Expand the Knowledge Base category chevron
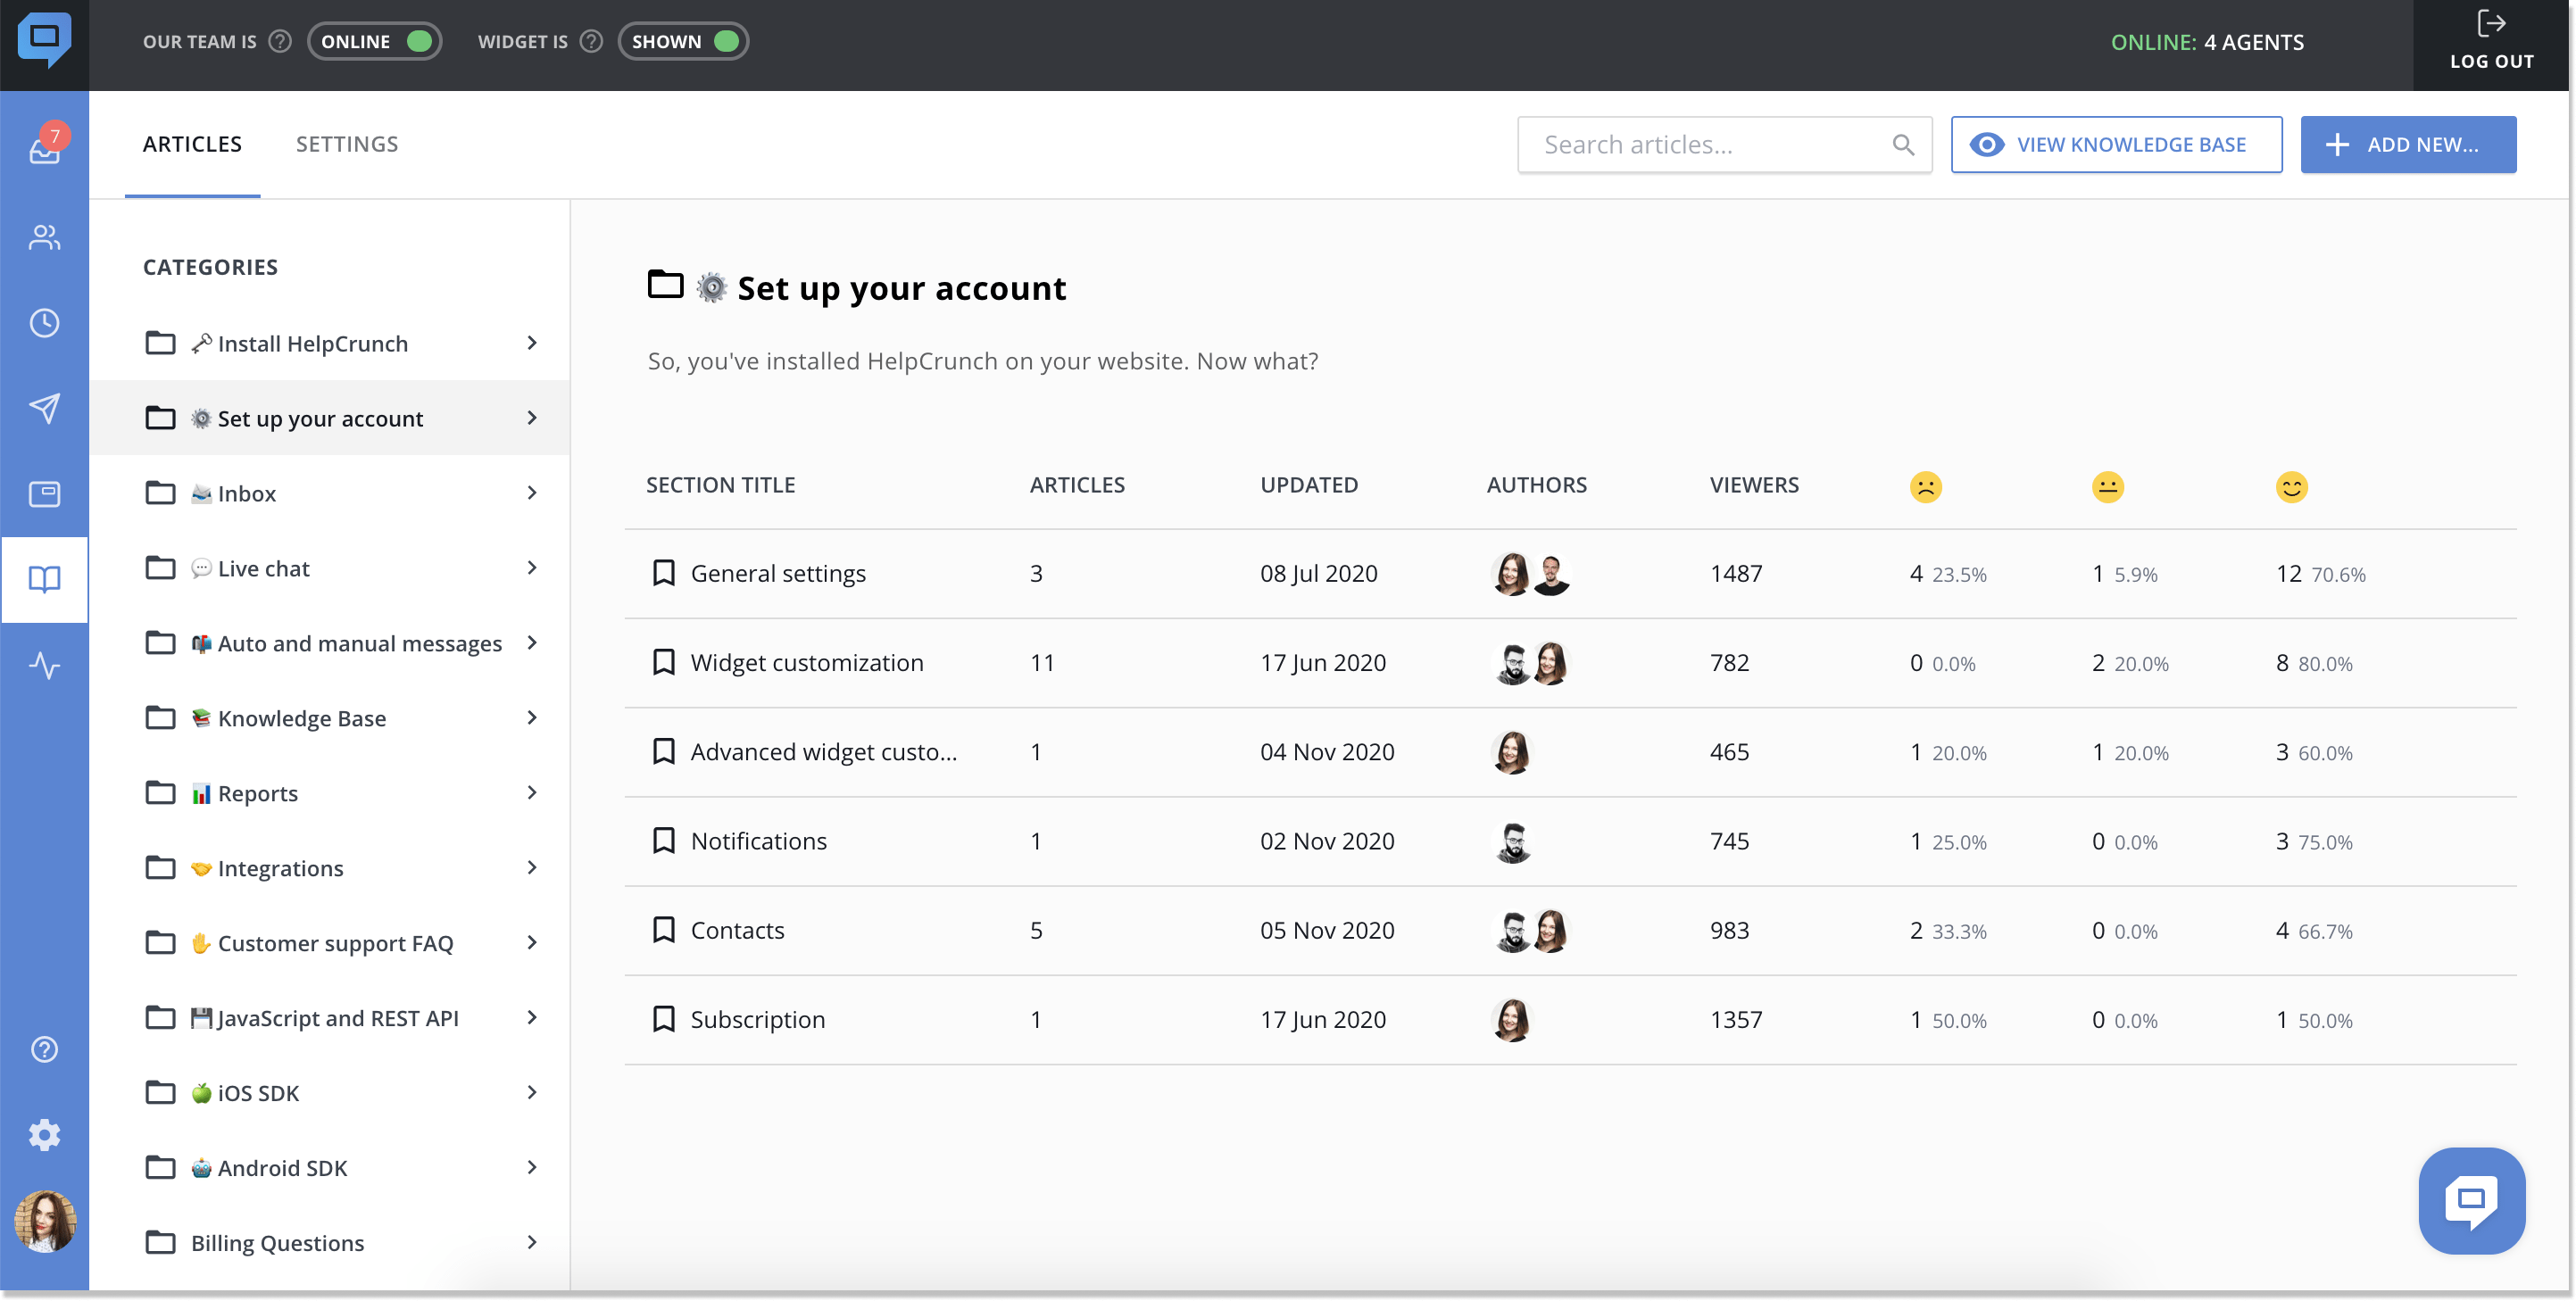The image size is (2576, 1301). (532, 718)
